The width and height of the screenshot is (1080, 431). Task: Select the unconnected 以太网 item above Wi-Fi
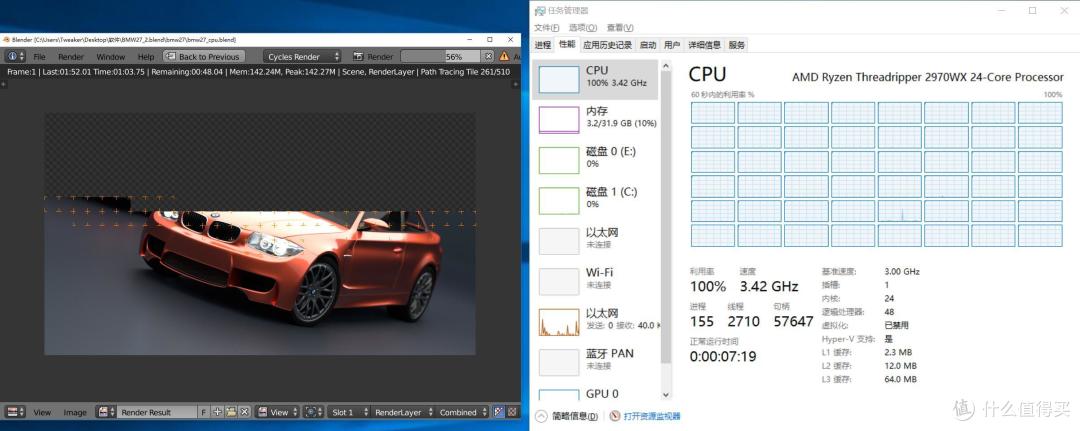tap(595, 240)
